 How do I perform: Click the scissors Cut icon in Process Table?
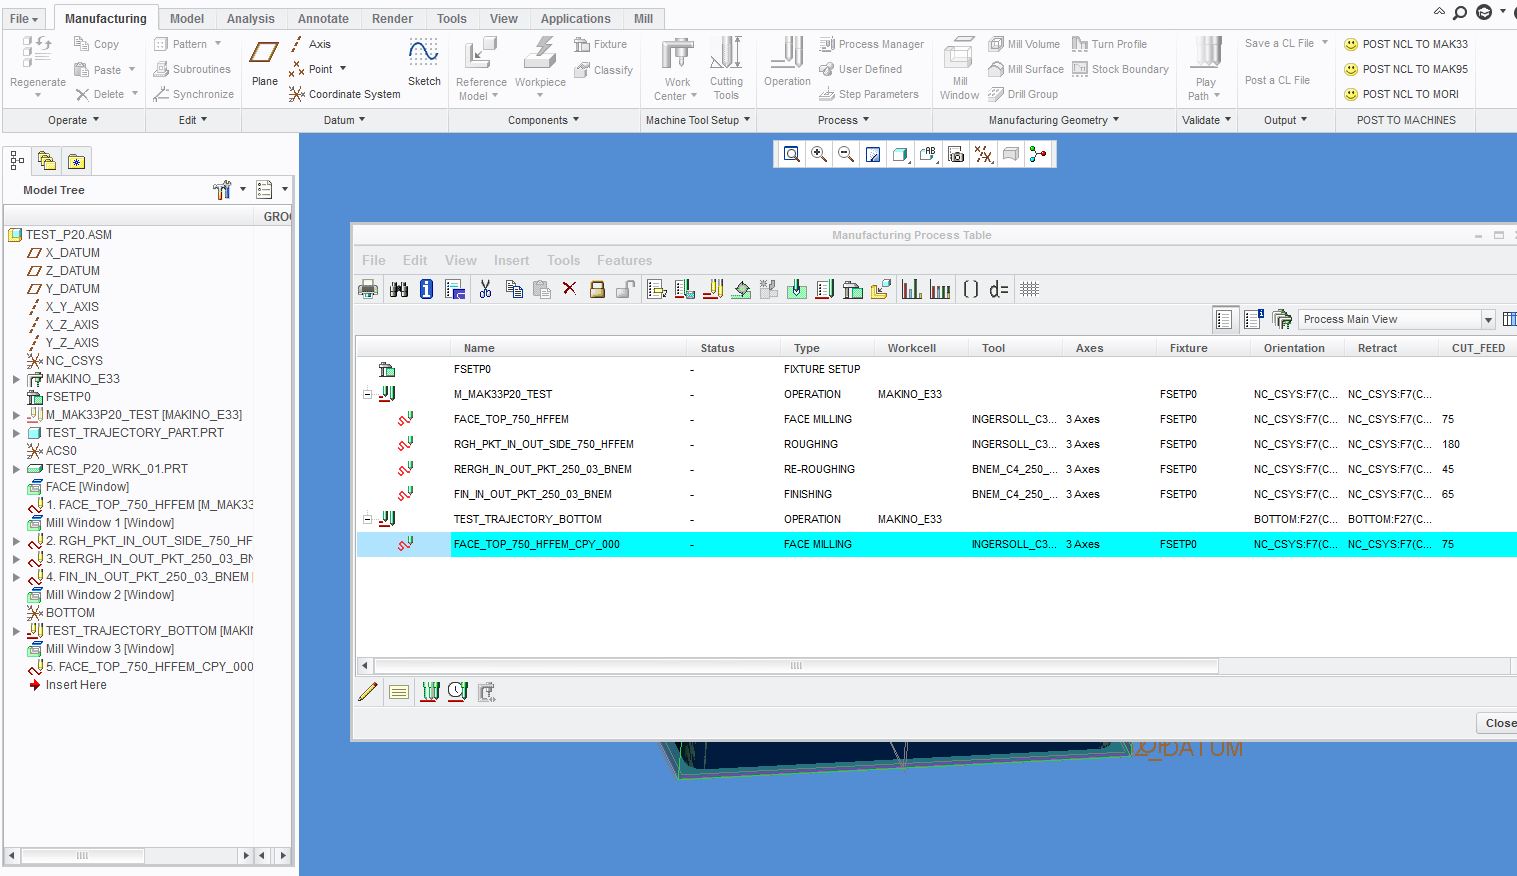[485, 289]
